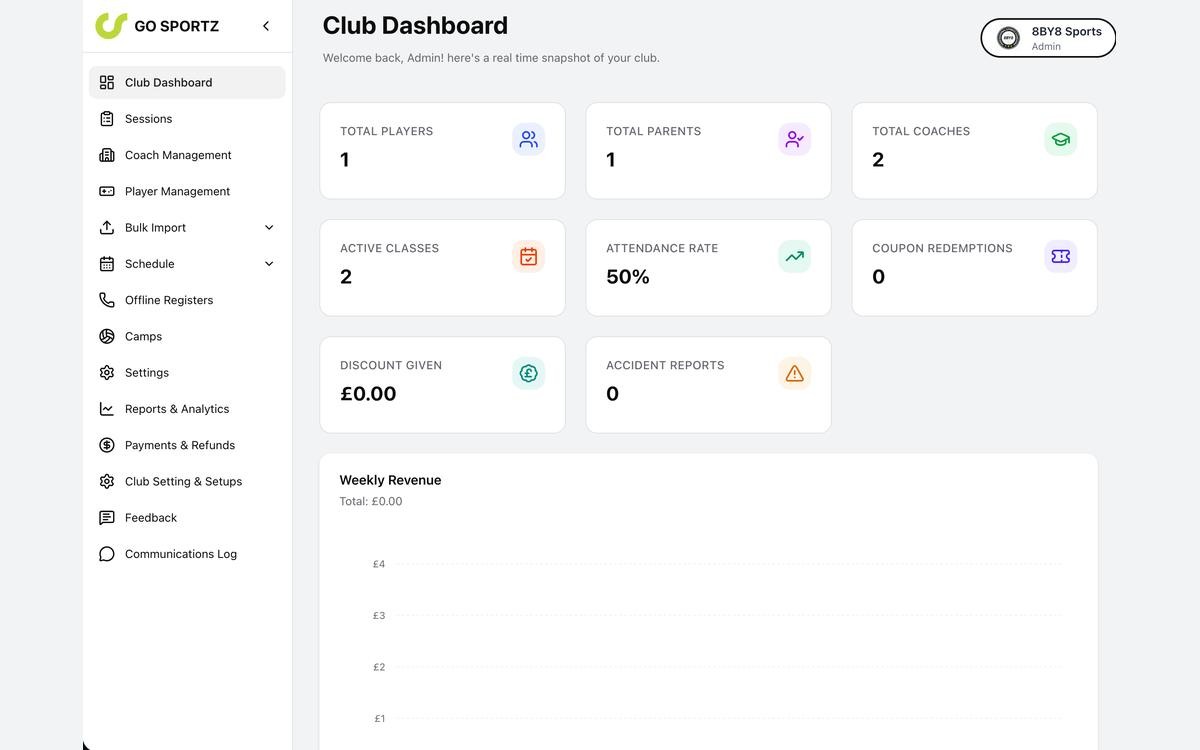The image size is (1200, 750).
Task: Click the Total: £0.00 revenue text
Action: click(x=371, y=502)
